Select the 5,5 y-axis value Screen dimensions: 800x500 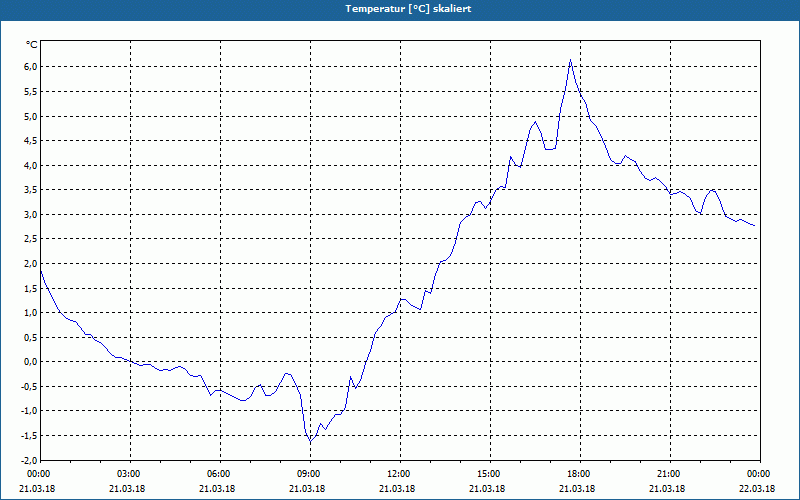[x=30, y=92]
